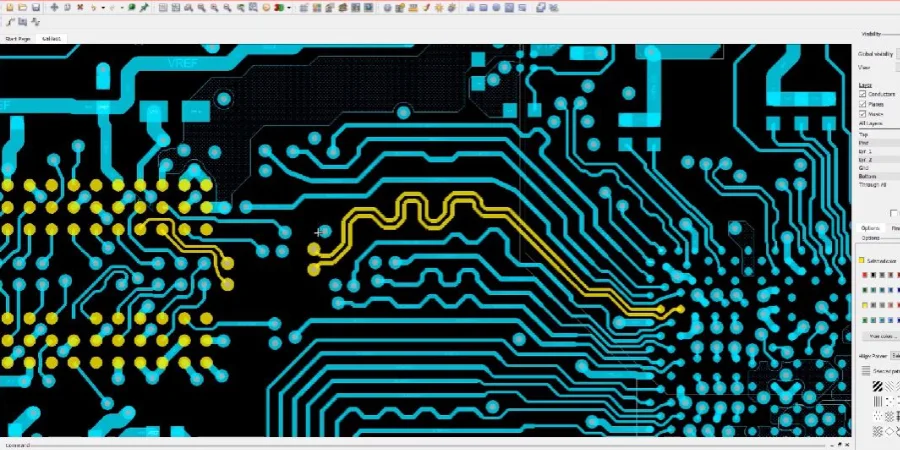
Task: Click the yellow Selection color swatch
Action: pos(862,261)
